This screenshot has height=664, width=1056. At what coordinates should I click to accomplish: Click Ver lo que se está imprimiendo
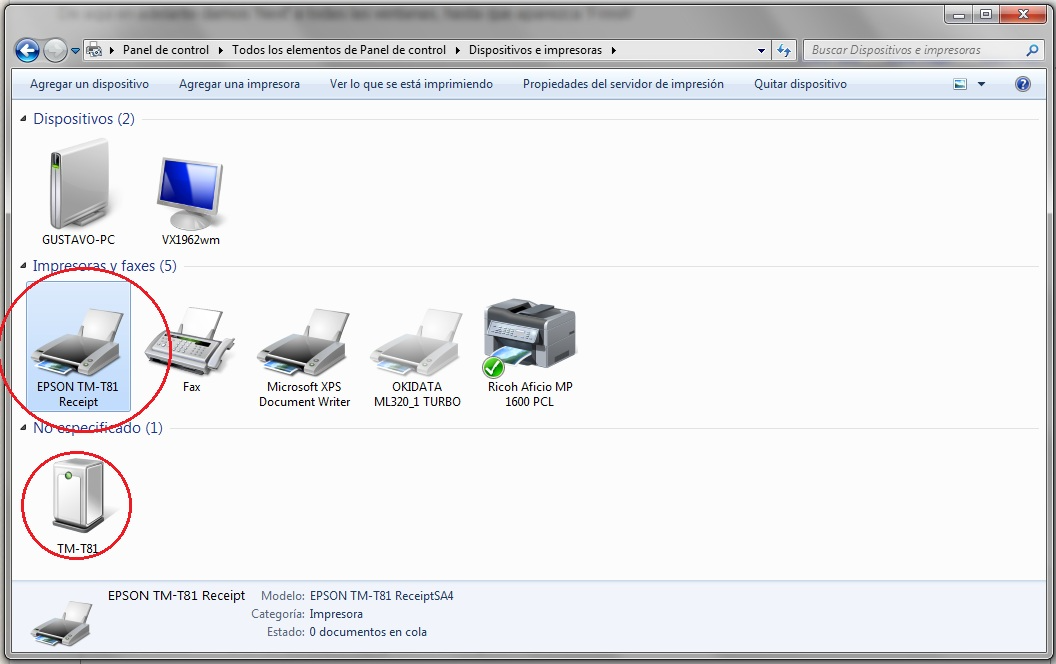pyautogui.click(x=411, y=84)
